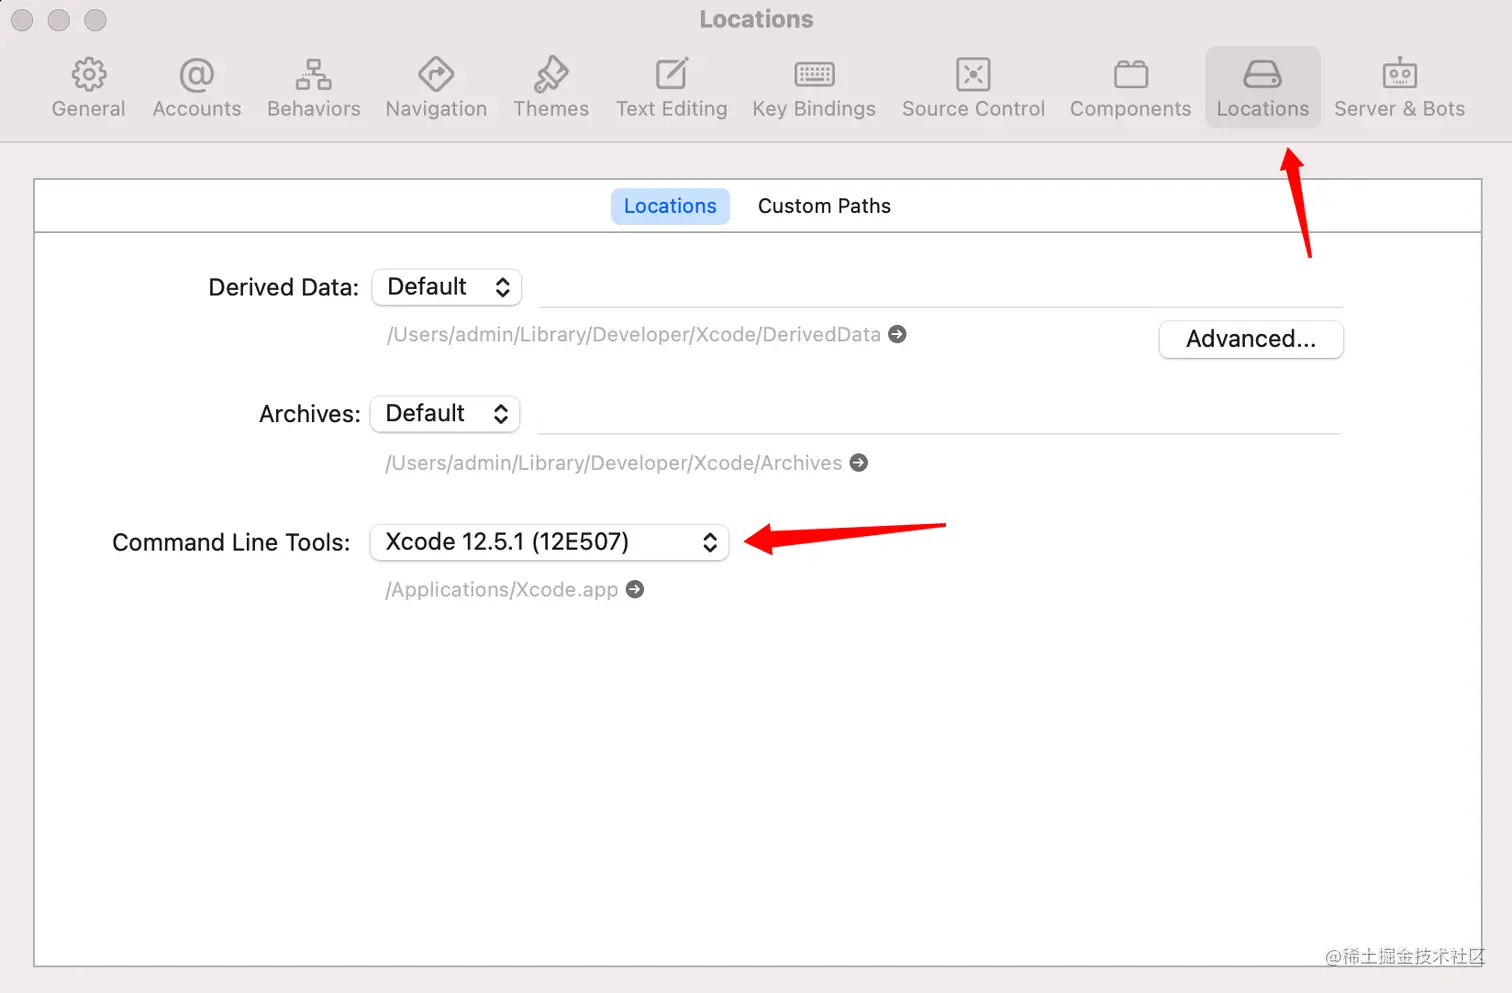Open the Key Bindings preferences pane

pyautogui.click(x=814, y=88)
